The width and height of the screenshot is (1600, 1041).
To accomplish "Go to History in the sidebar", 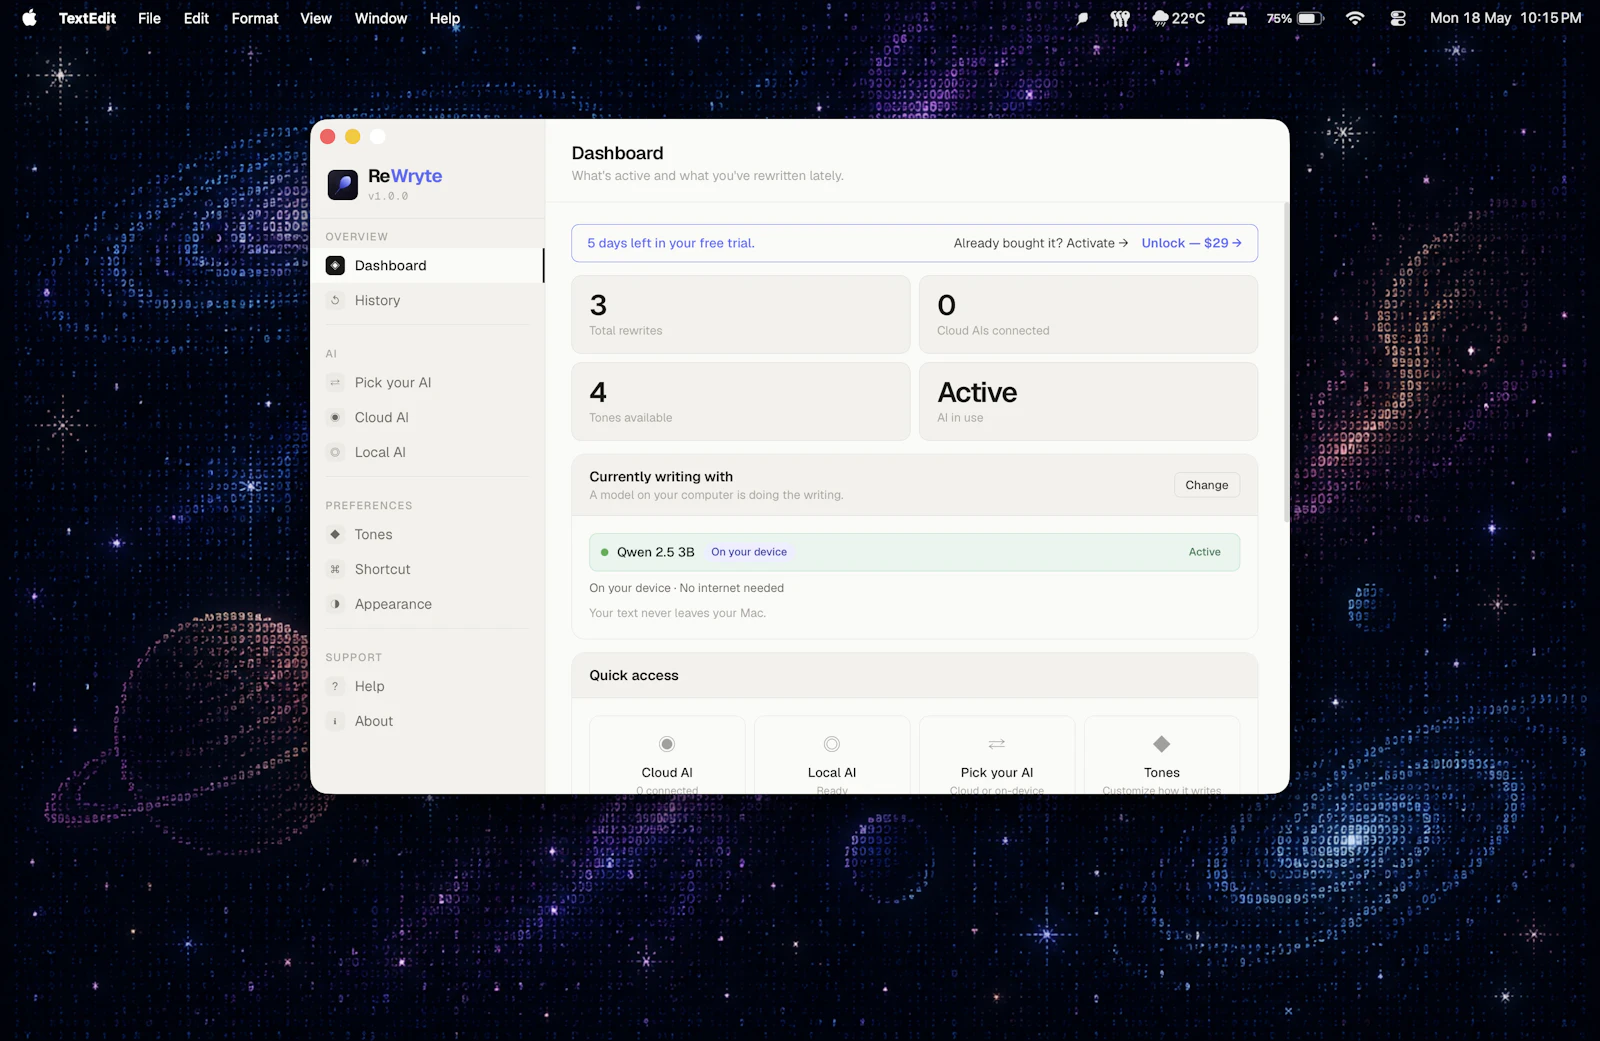I will point(428,300).
